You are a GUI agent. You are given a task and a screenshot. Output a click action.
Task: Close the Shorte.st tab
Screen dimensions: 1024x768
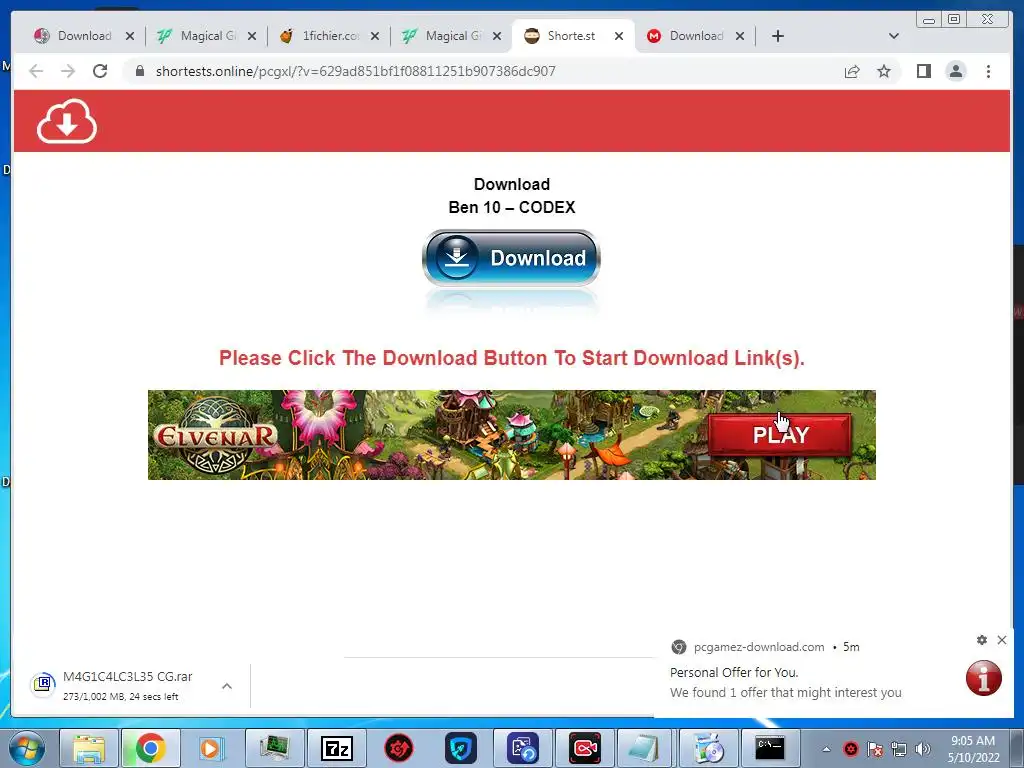[x=618, y=36]
